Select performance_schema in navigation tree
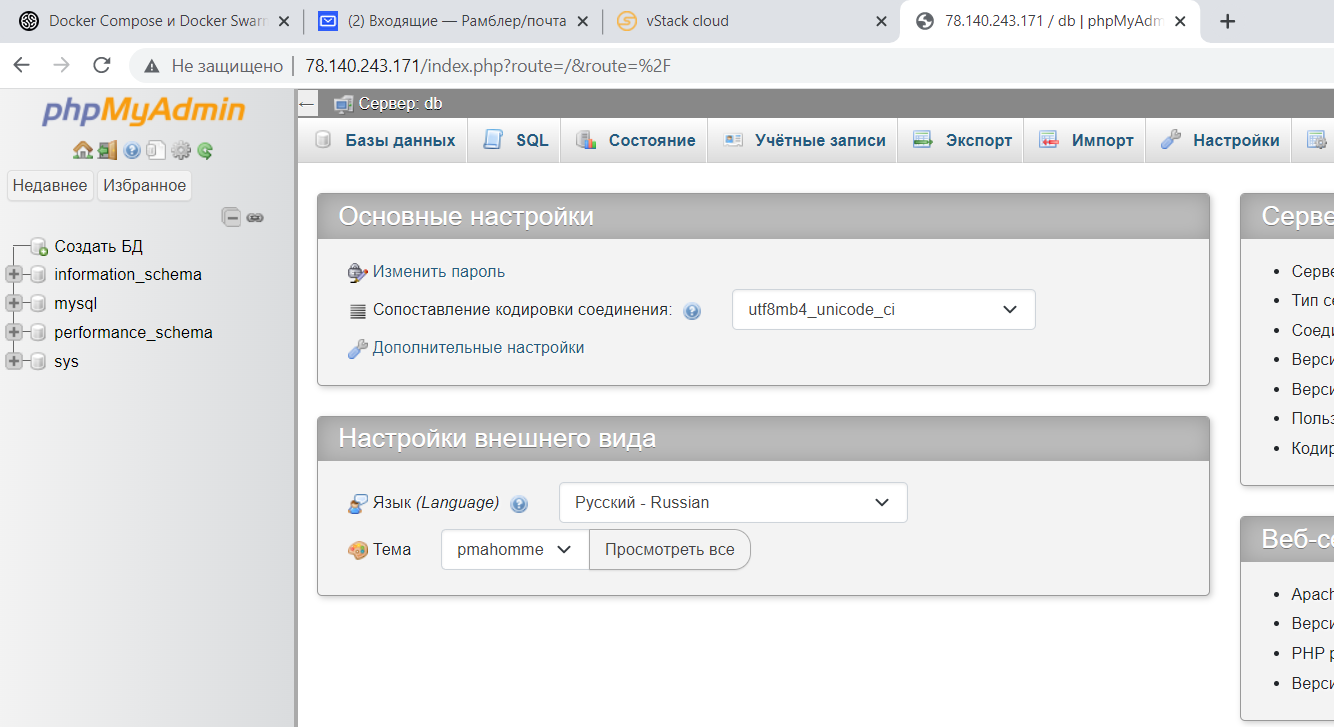 pyautogui.click(x=133, y=332)
